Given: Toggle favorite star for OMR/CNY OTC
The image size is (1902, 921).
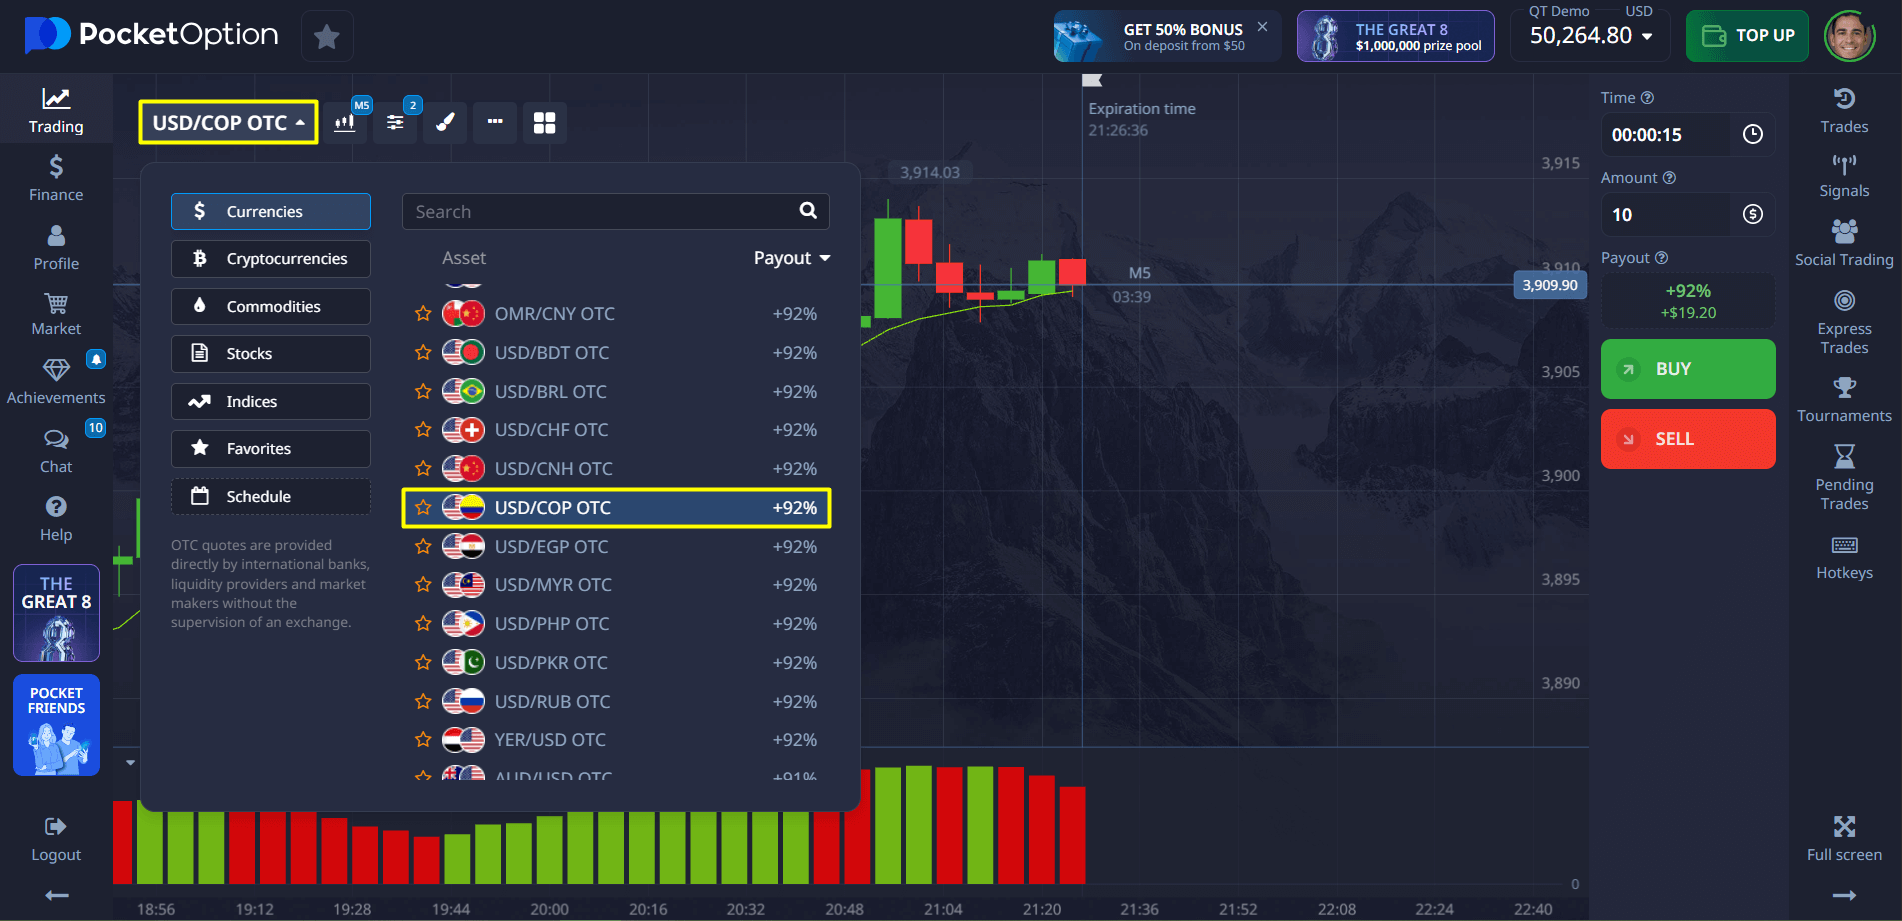Looking at the screenshot, I should 423,314.
